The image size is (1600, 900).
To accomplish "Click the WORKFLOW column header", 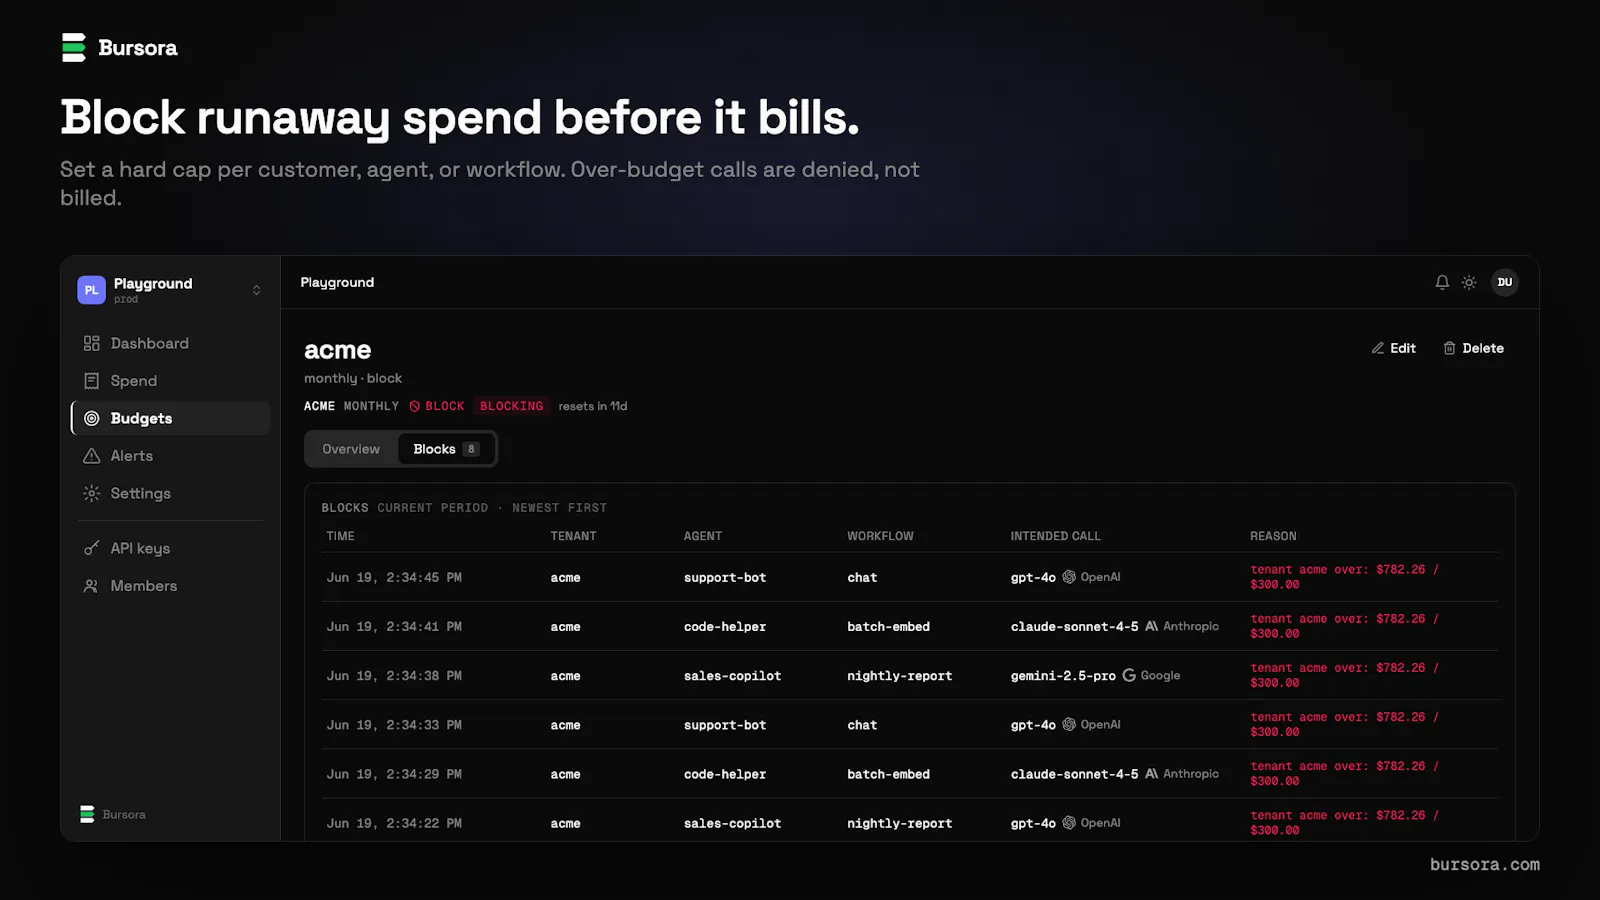I will [x=880, y=536].
